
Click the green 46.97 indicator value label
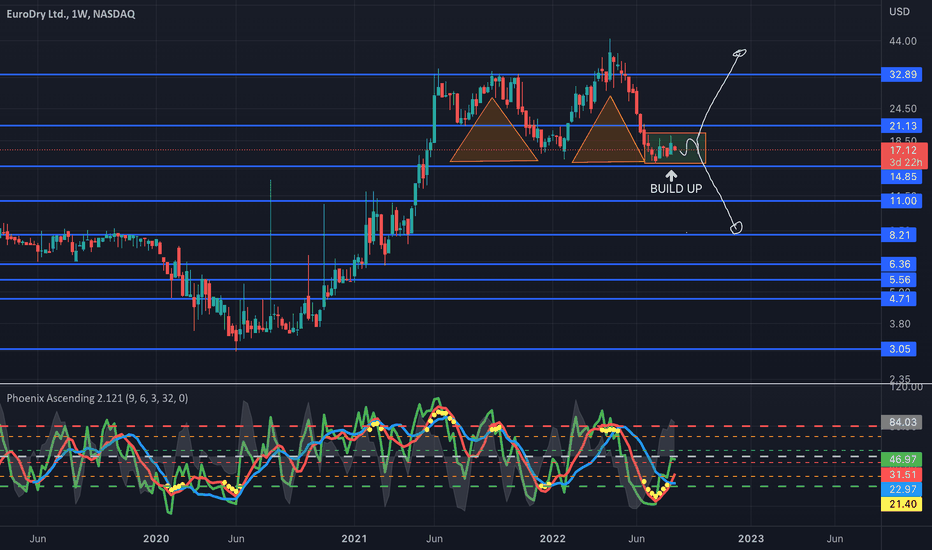click(902, 460)
